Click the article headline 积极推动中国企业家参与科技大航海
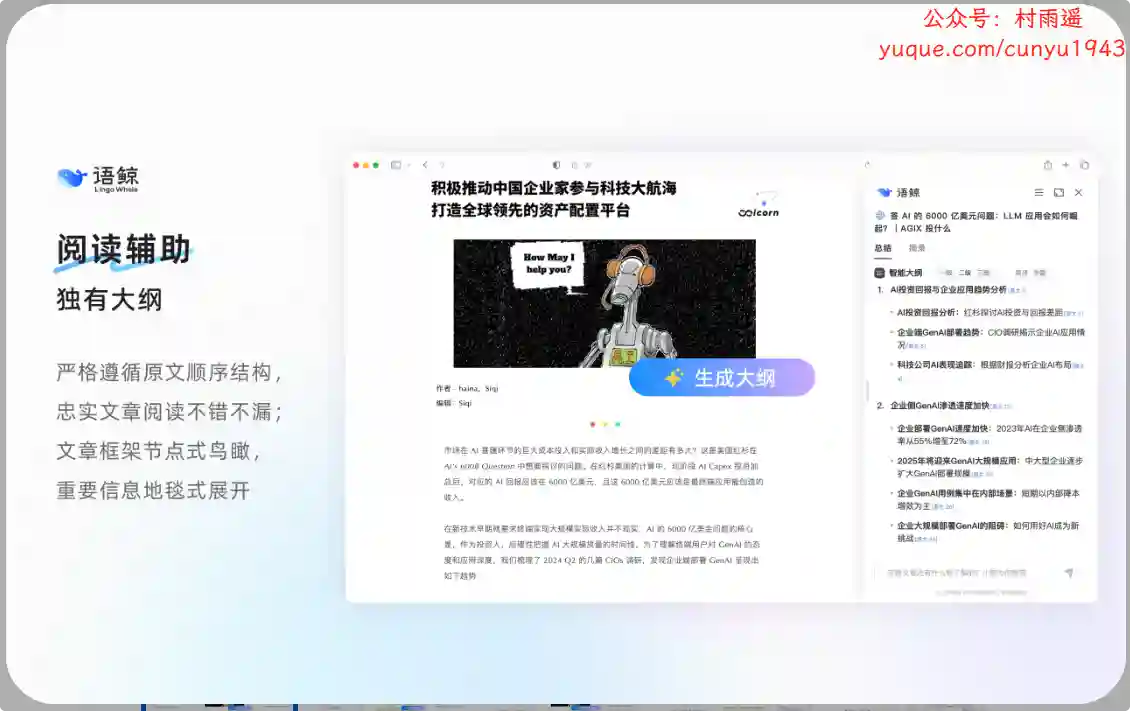 pyautogui.click(x=553, y=188)
